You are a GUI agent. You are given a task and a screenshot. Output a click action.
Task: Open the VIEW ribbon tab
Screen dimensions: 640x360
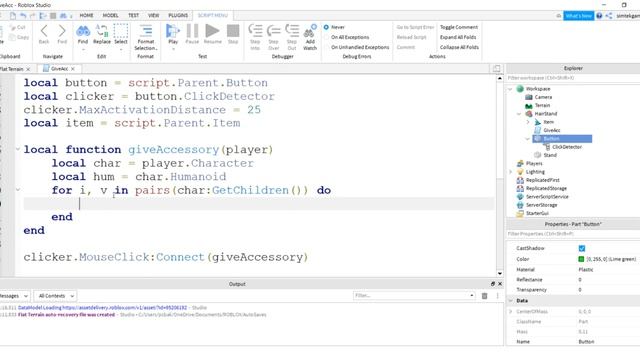pyautogui.click(x=153, y=16)
